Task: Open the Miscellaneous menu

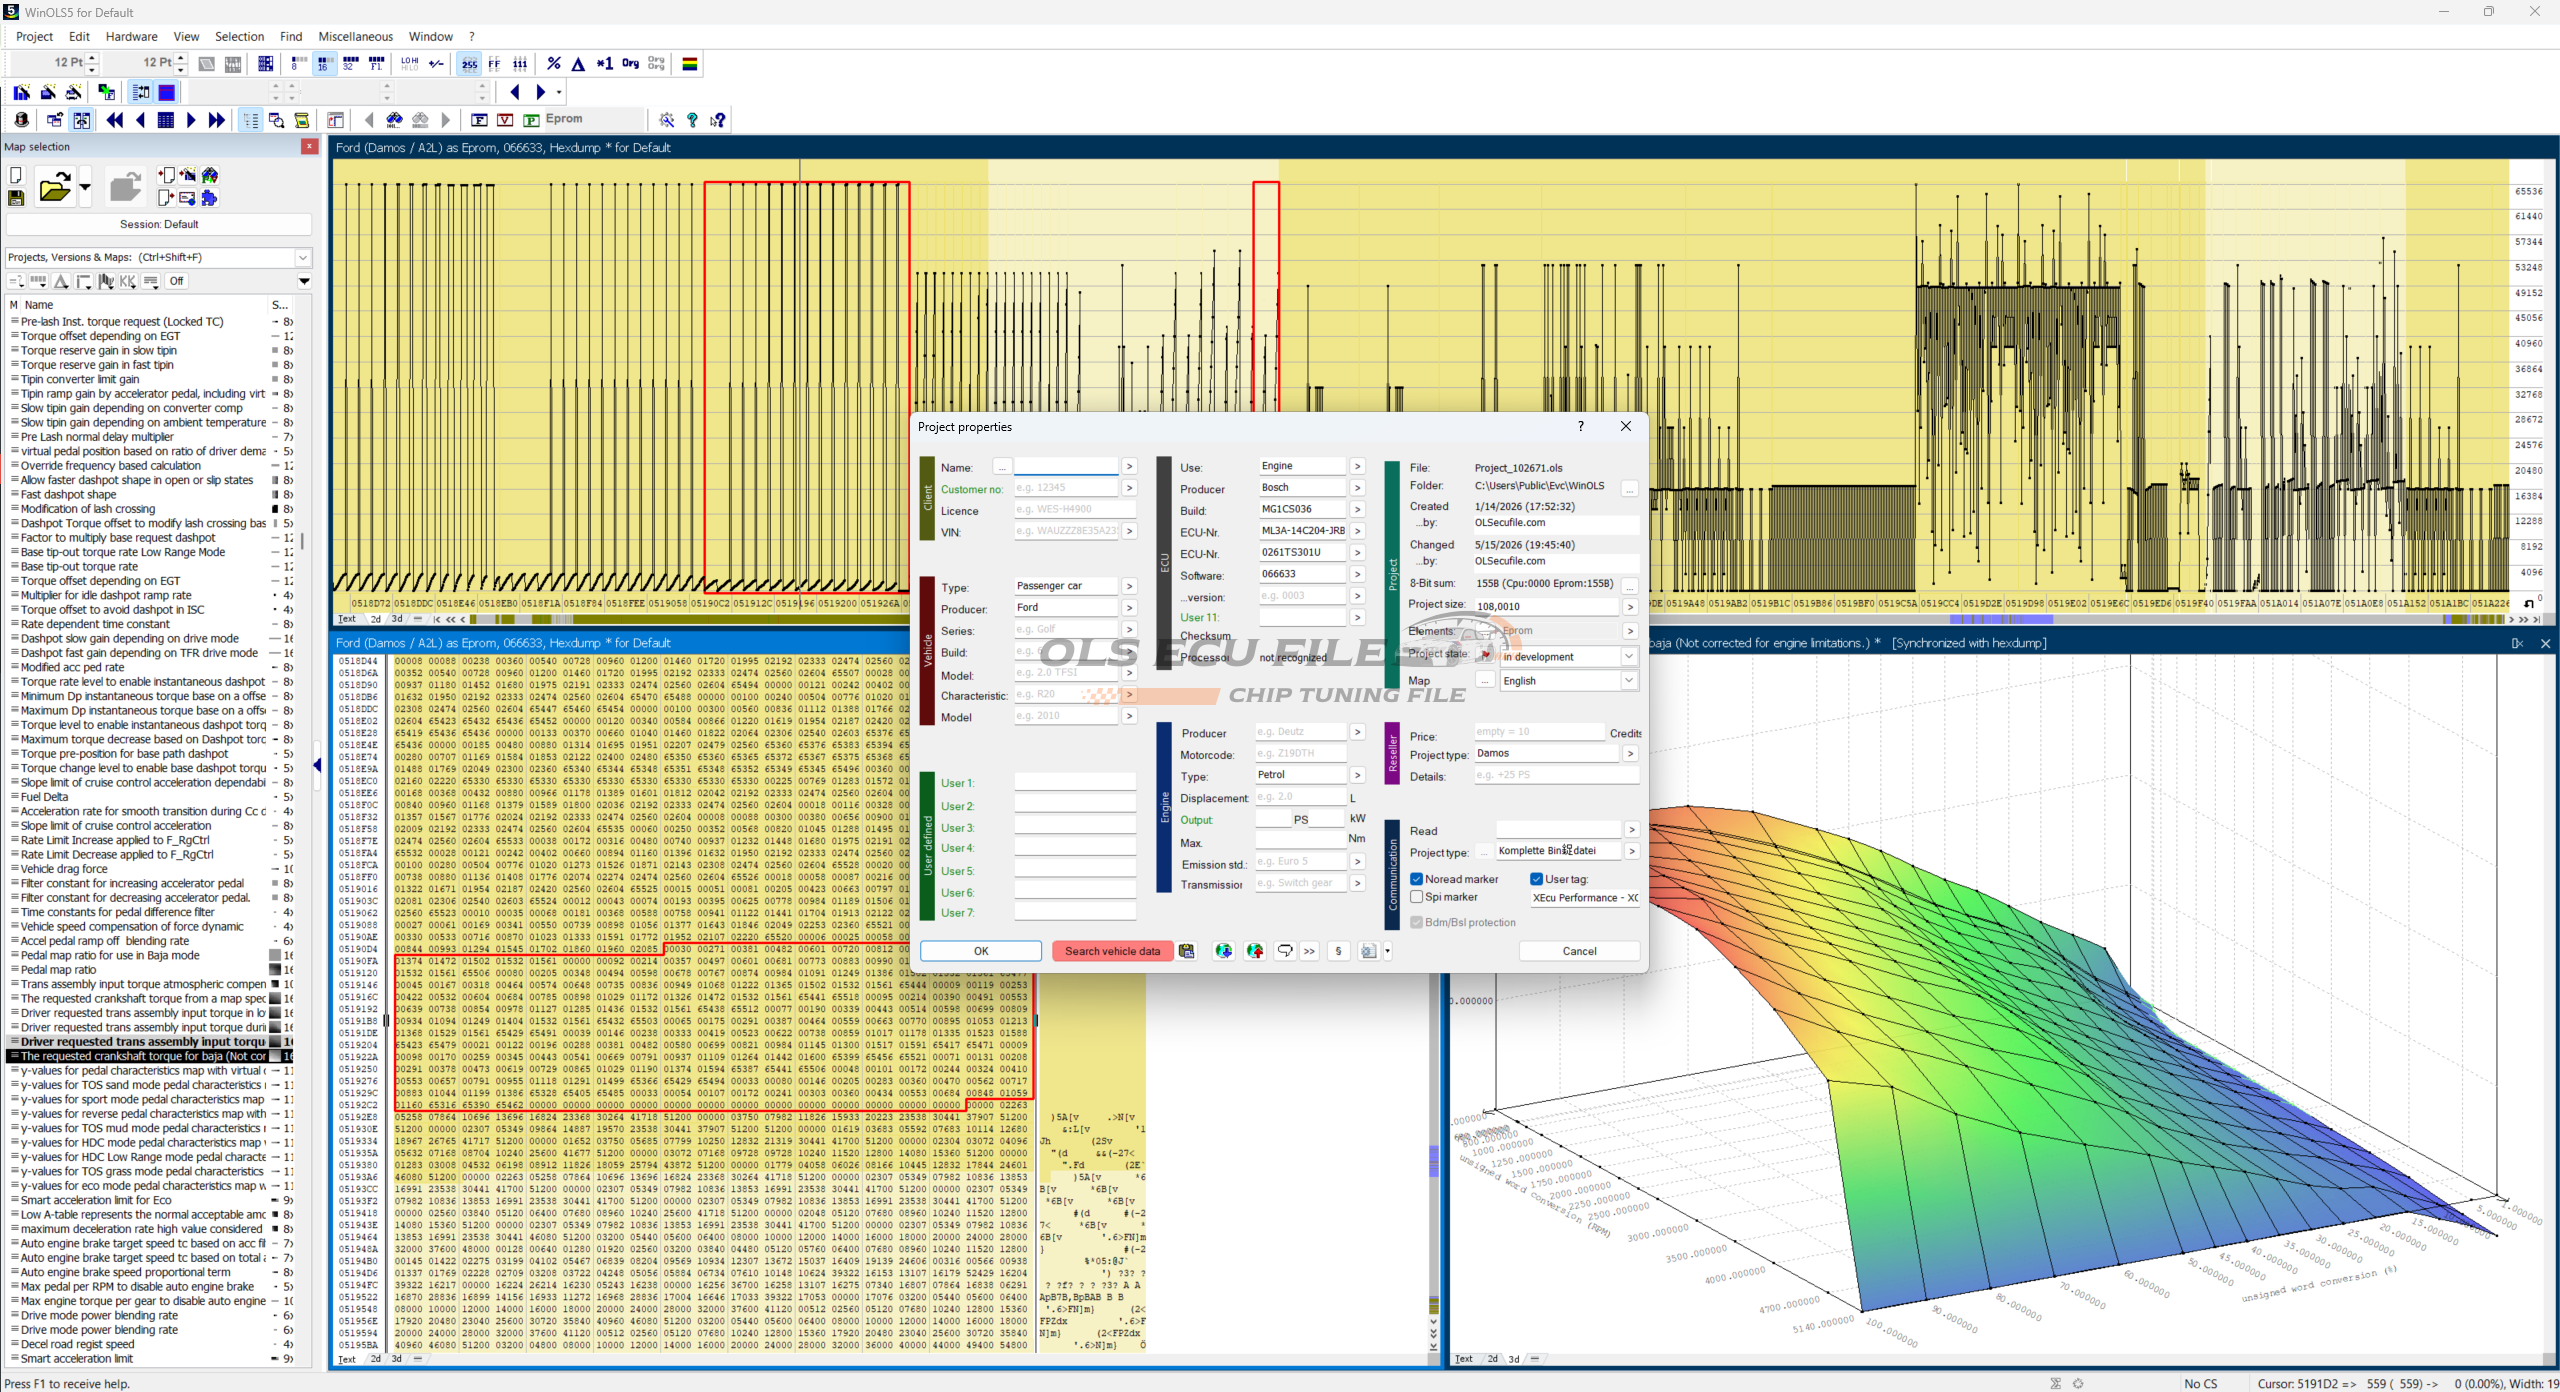Action: point(355,37)
